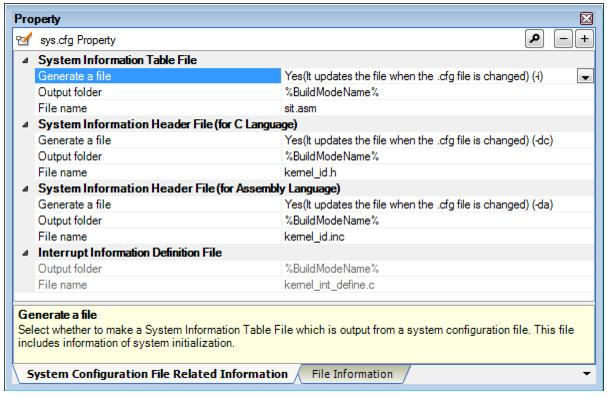Close the Property panel

pos(586,18)
